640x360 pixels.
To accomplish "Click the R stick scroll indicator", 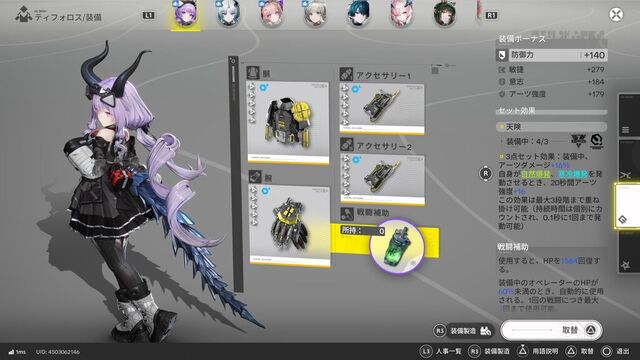I will (486, 173).
